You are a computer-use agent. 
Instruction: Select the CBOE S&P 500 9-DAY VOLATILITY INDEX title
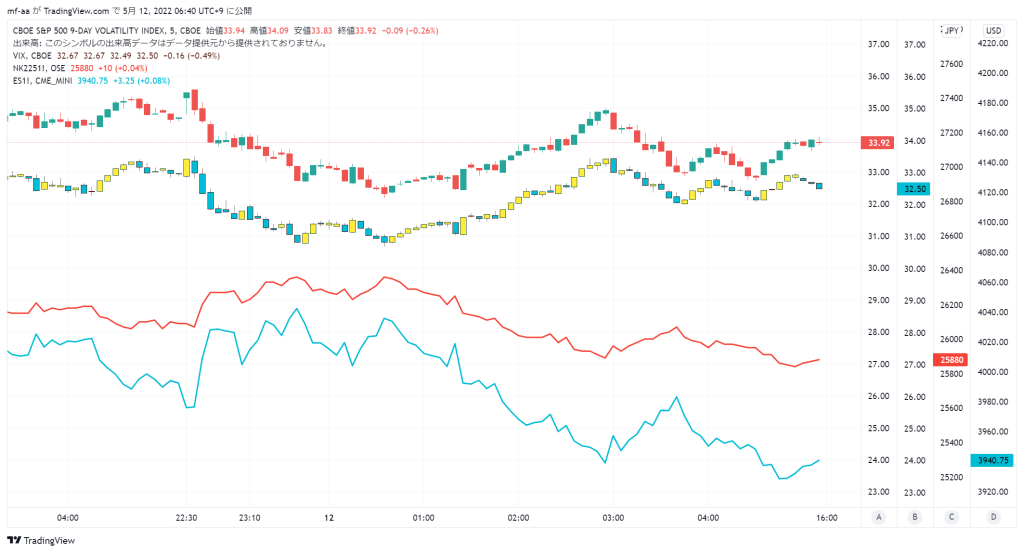coord(107,31)
